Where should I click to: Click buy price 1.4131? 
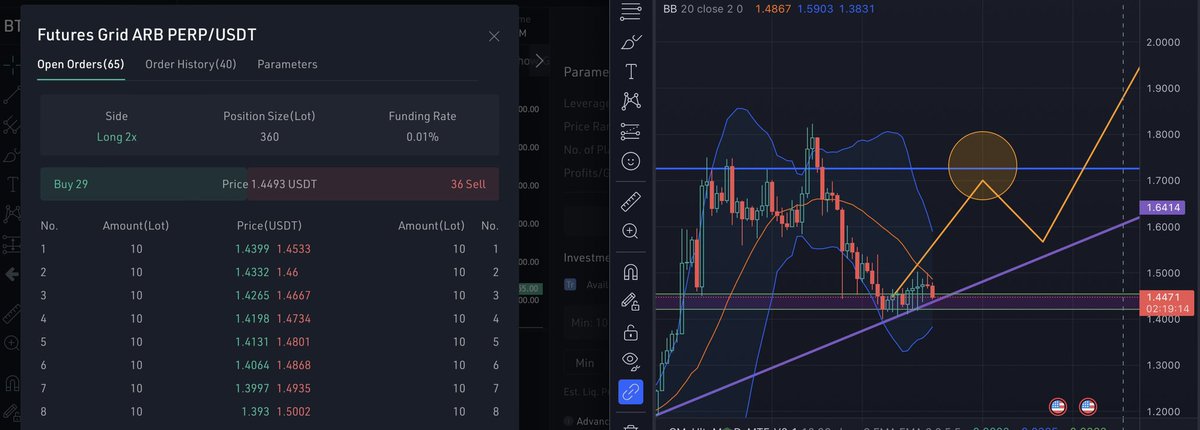(x=252, y=342)
